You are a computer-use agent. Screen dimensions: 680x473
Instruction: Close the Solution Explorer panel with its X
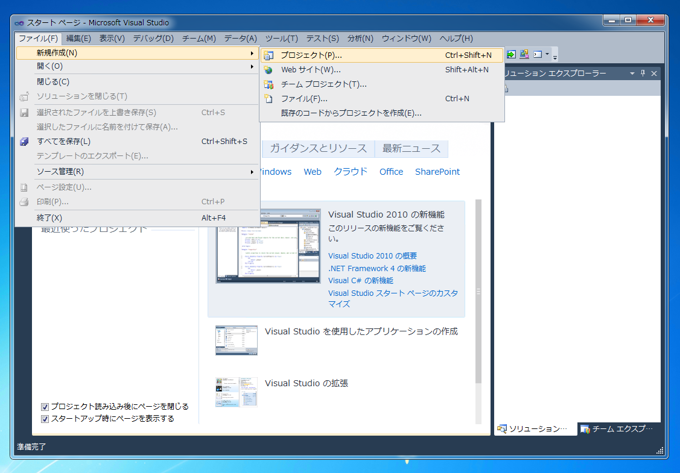point(654,74)
